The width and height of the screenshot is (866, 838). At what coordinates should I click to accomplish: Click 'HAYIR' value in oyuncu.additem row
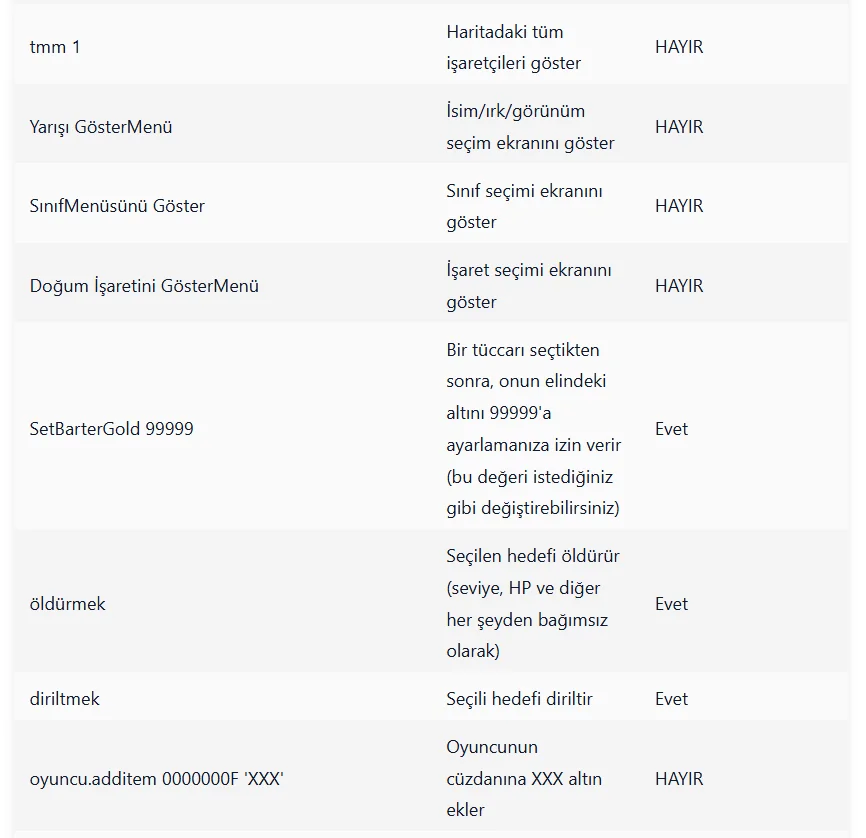point(679,779)
